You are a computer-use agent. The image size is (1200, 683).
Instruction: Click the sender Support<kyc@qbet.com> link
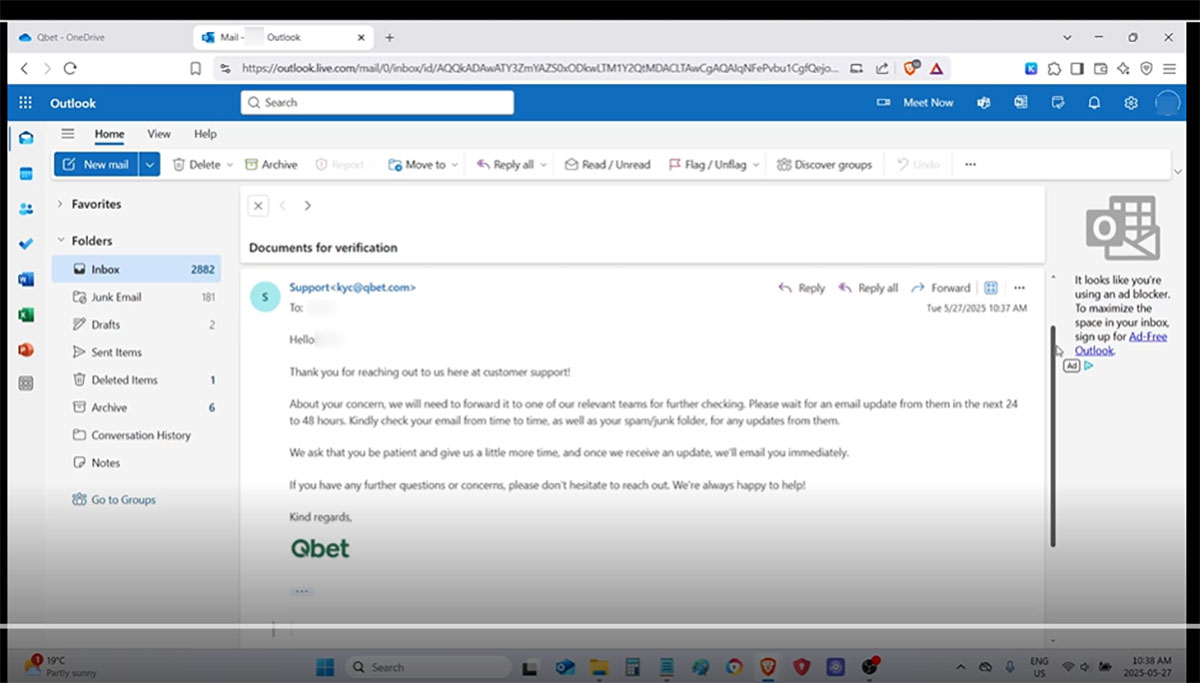coord(352,288)
